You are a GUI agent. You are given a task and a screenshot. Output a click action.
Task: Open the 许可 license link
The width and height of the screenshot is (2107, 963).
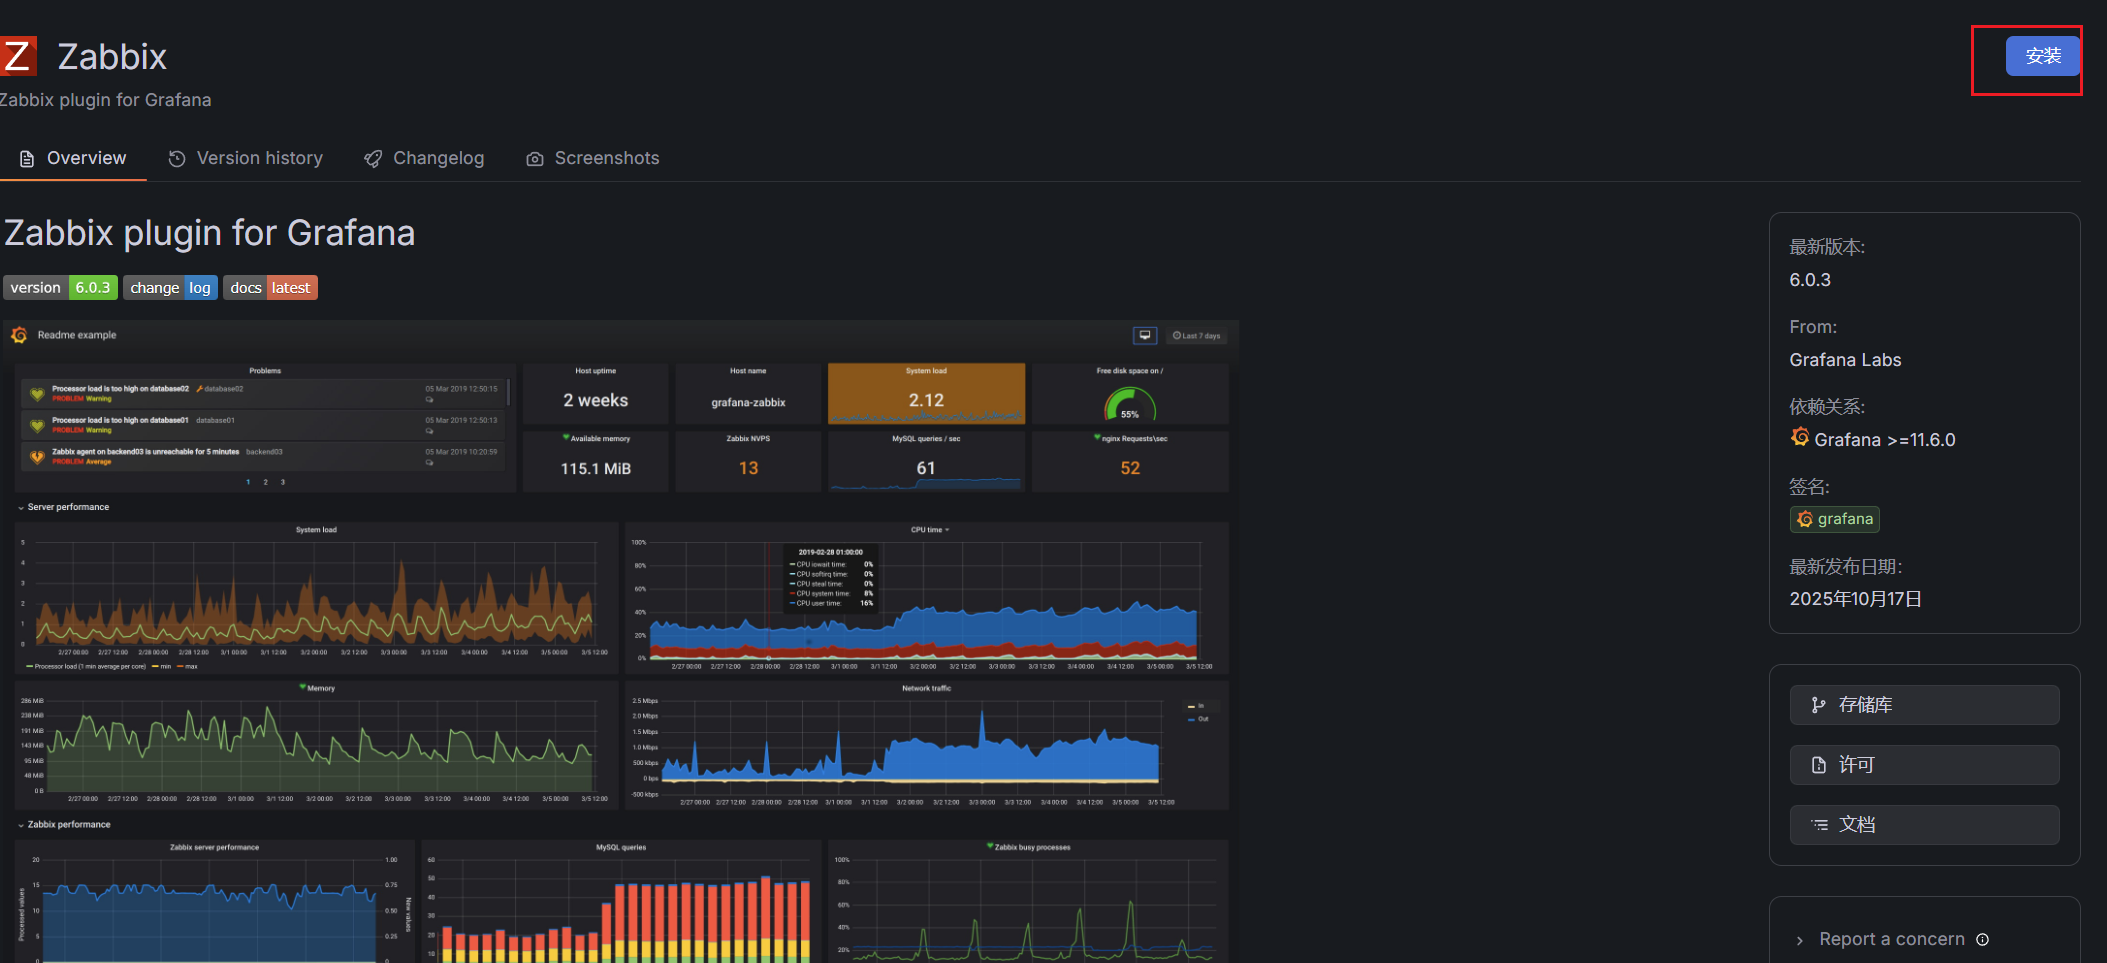point(1923,765)
